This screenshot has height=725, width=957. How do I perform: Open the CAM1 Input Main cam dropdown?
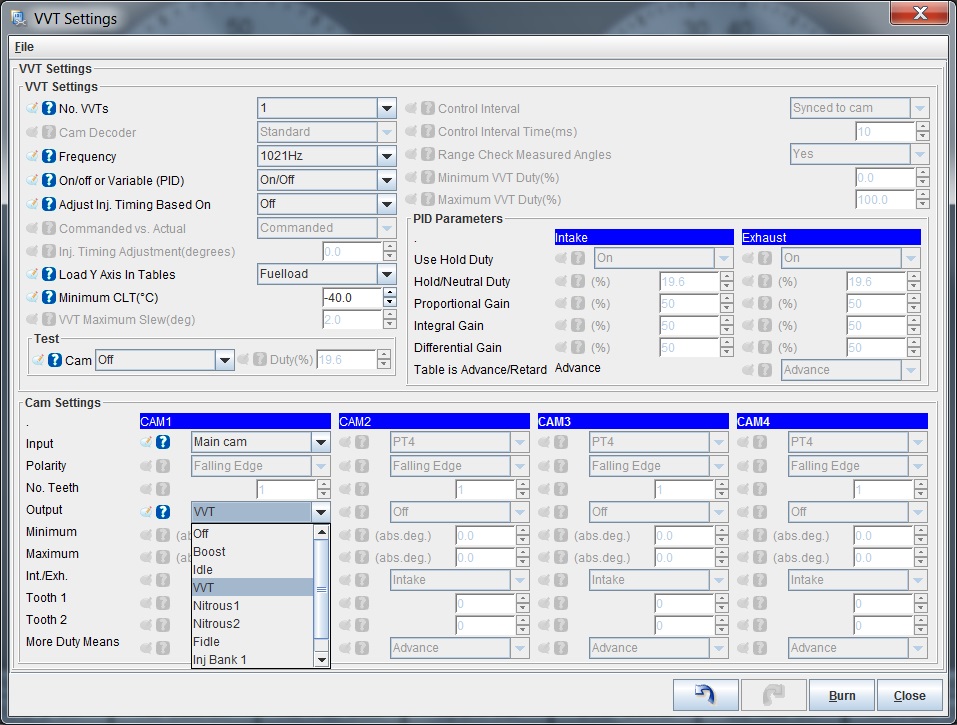261,442
